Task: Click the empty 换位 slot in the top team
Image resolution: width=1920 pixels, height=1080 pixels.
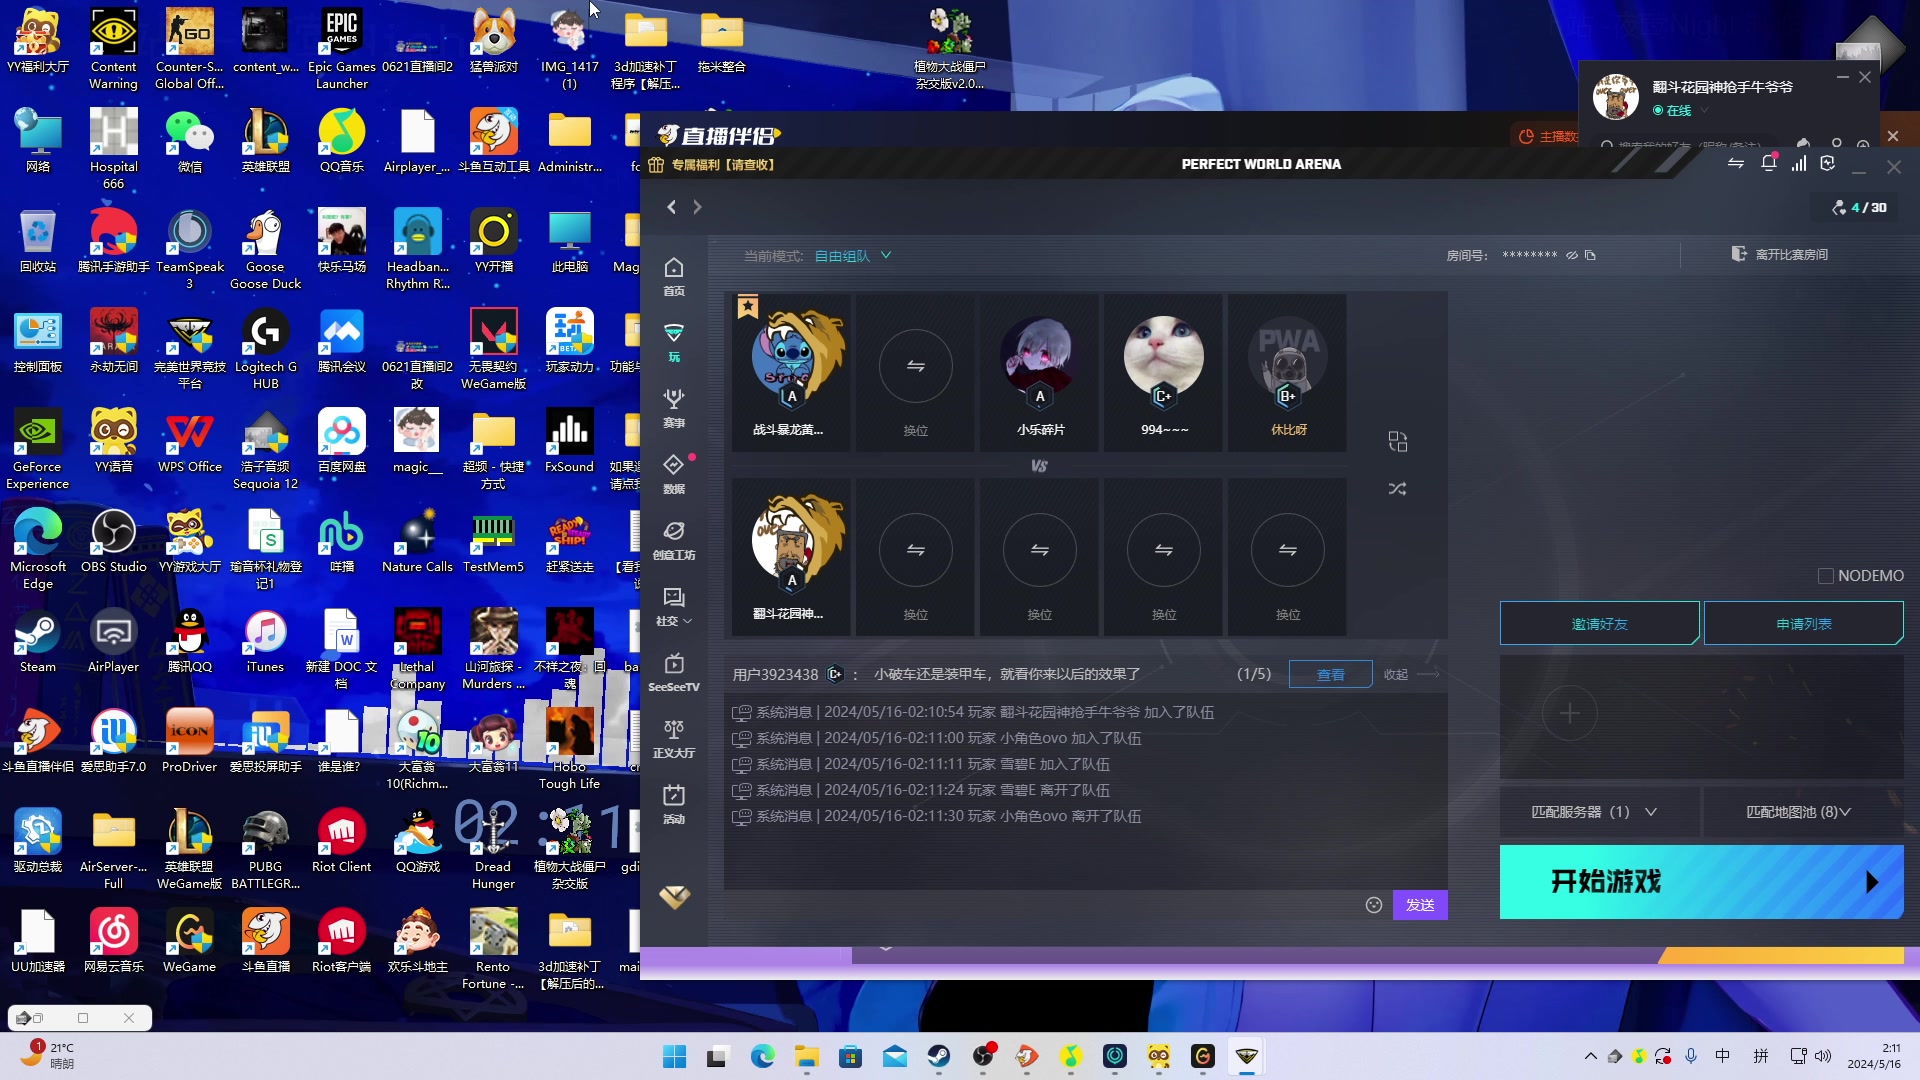Action: click(916, 372)
